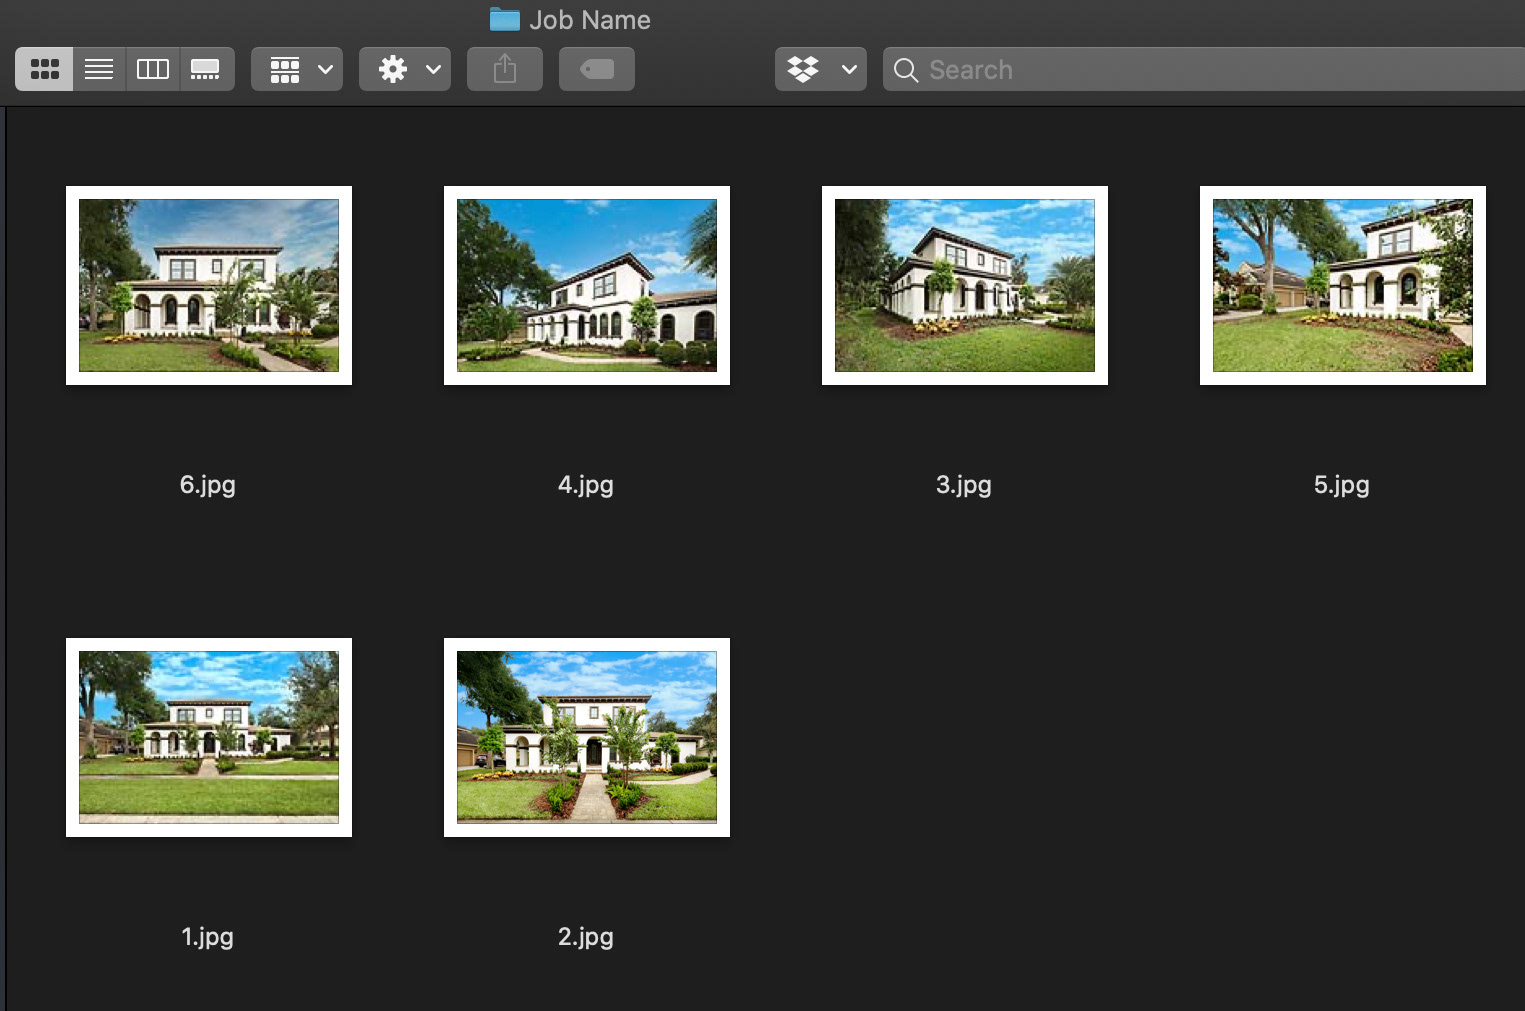Click the Job Name window title
The height and width of the screenshot is (1011, 1525).
(590, 20)
